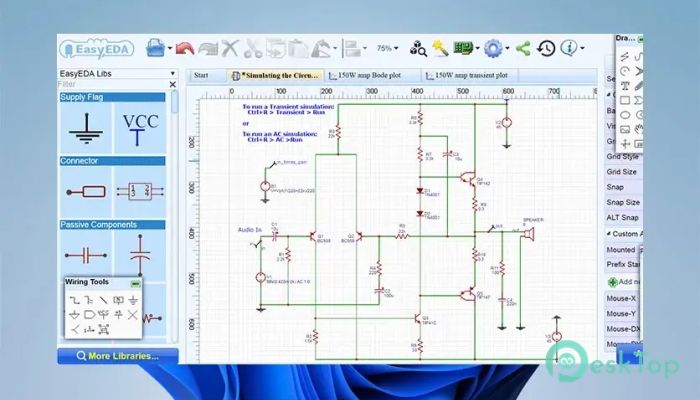This screenshot has width=700, height=400.
Task: Select the Net Port wiring tool
Action: [x=89, y=315]
